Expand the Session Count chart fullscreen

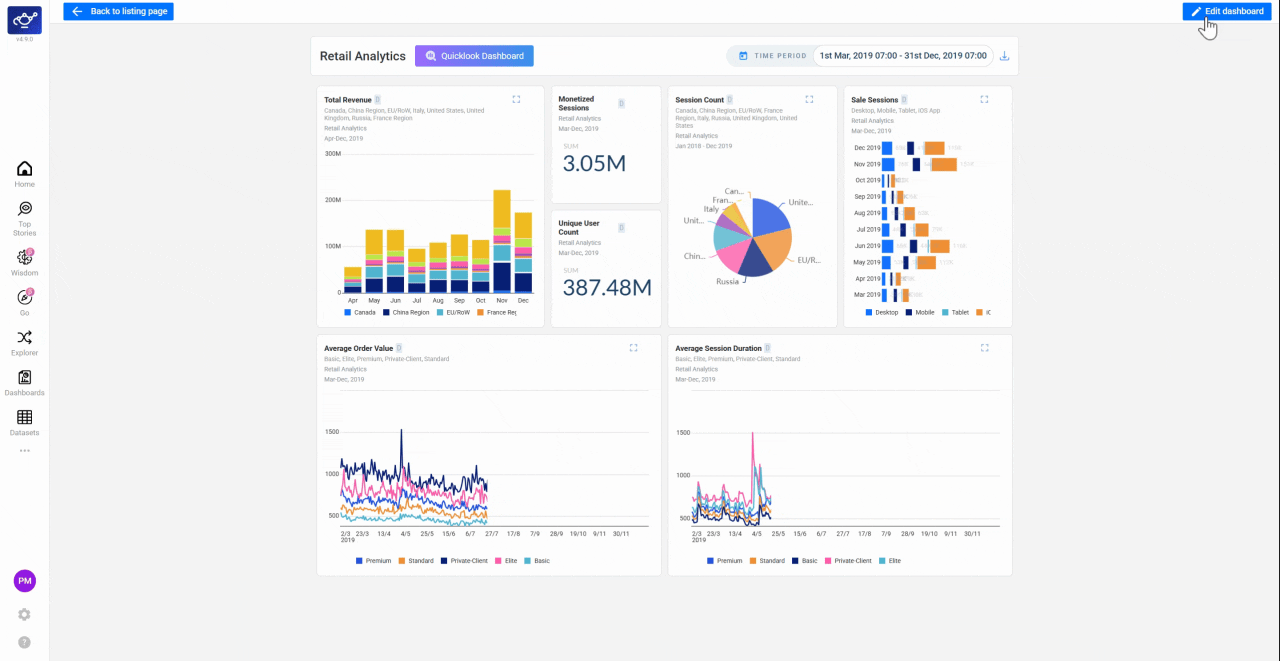pos(809,99)
